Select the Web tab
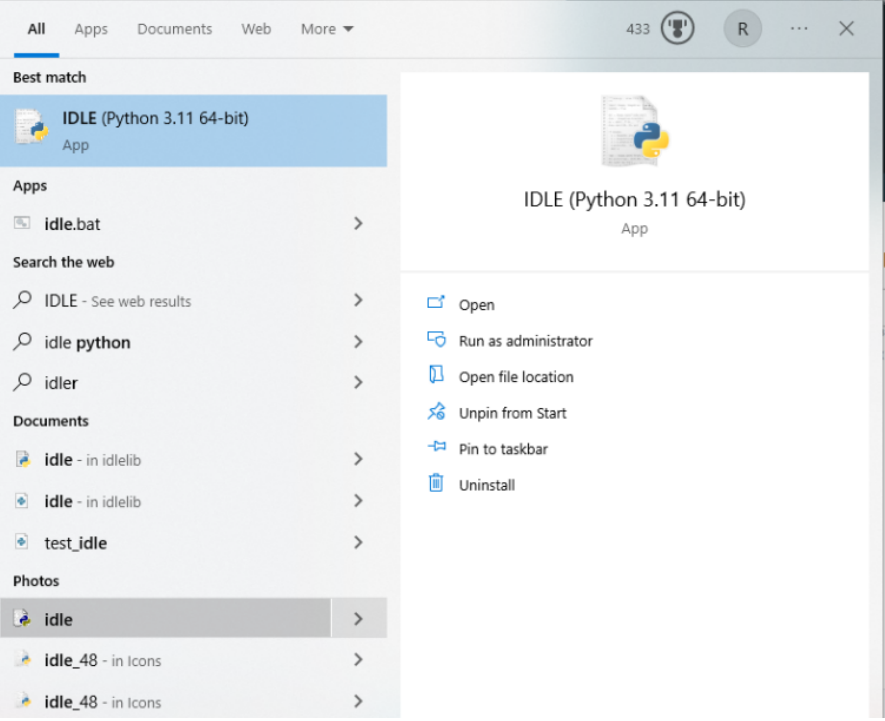This screenshot has width=885, height=721. click(x=256, y=29)
